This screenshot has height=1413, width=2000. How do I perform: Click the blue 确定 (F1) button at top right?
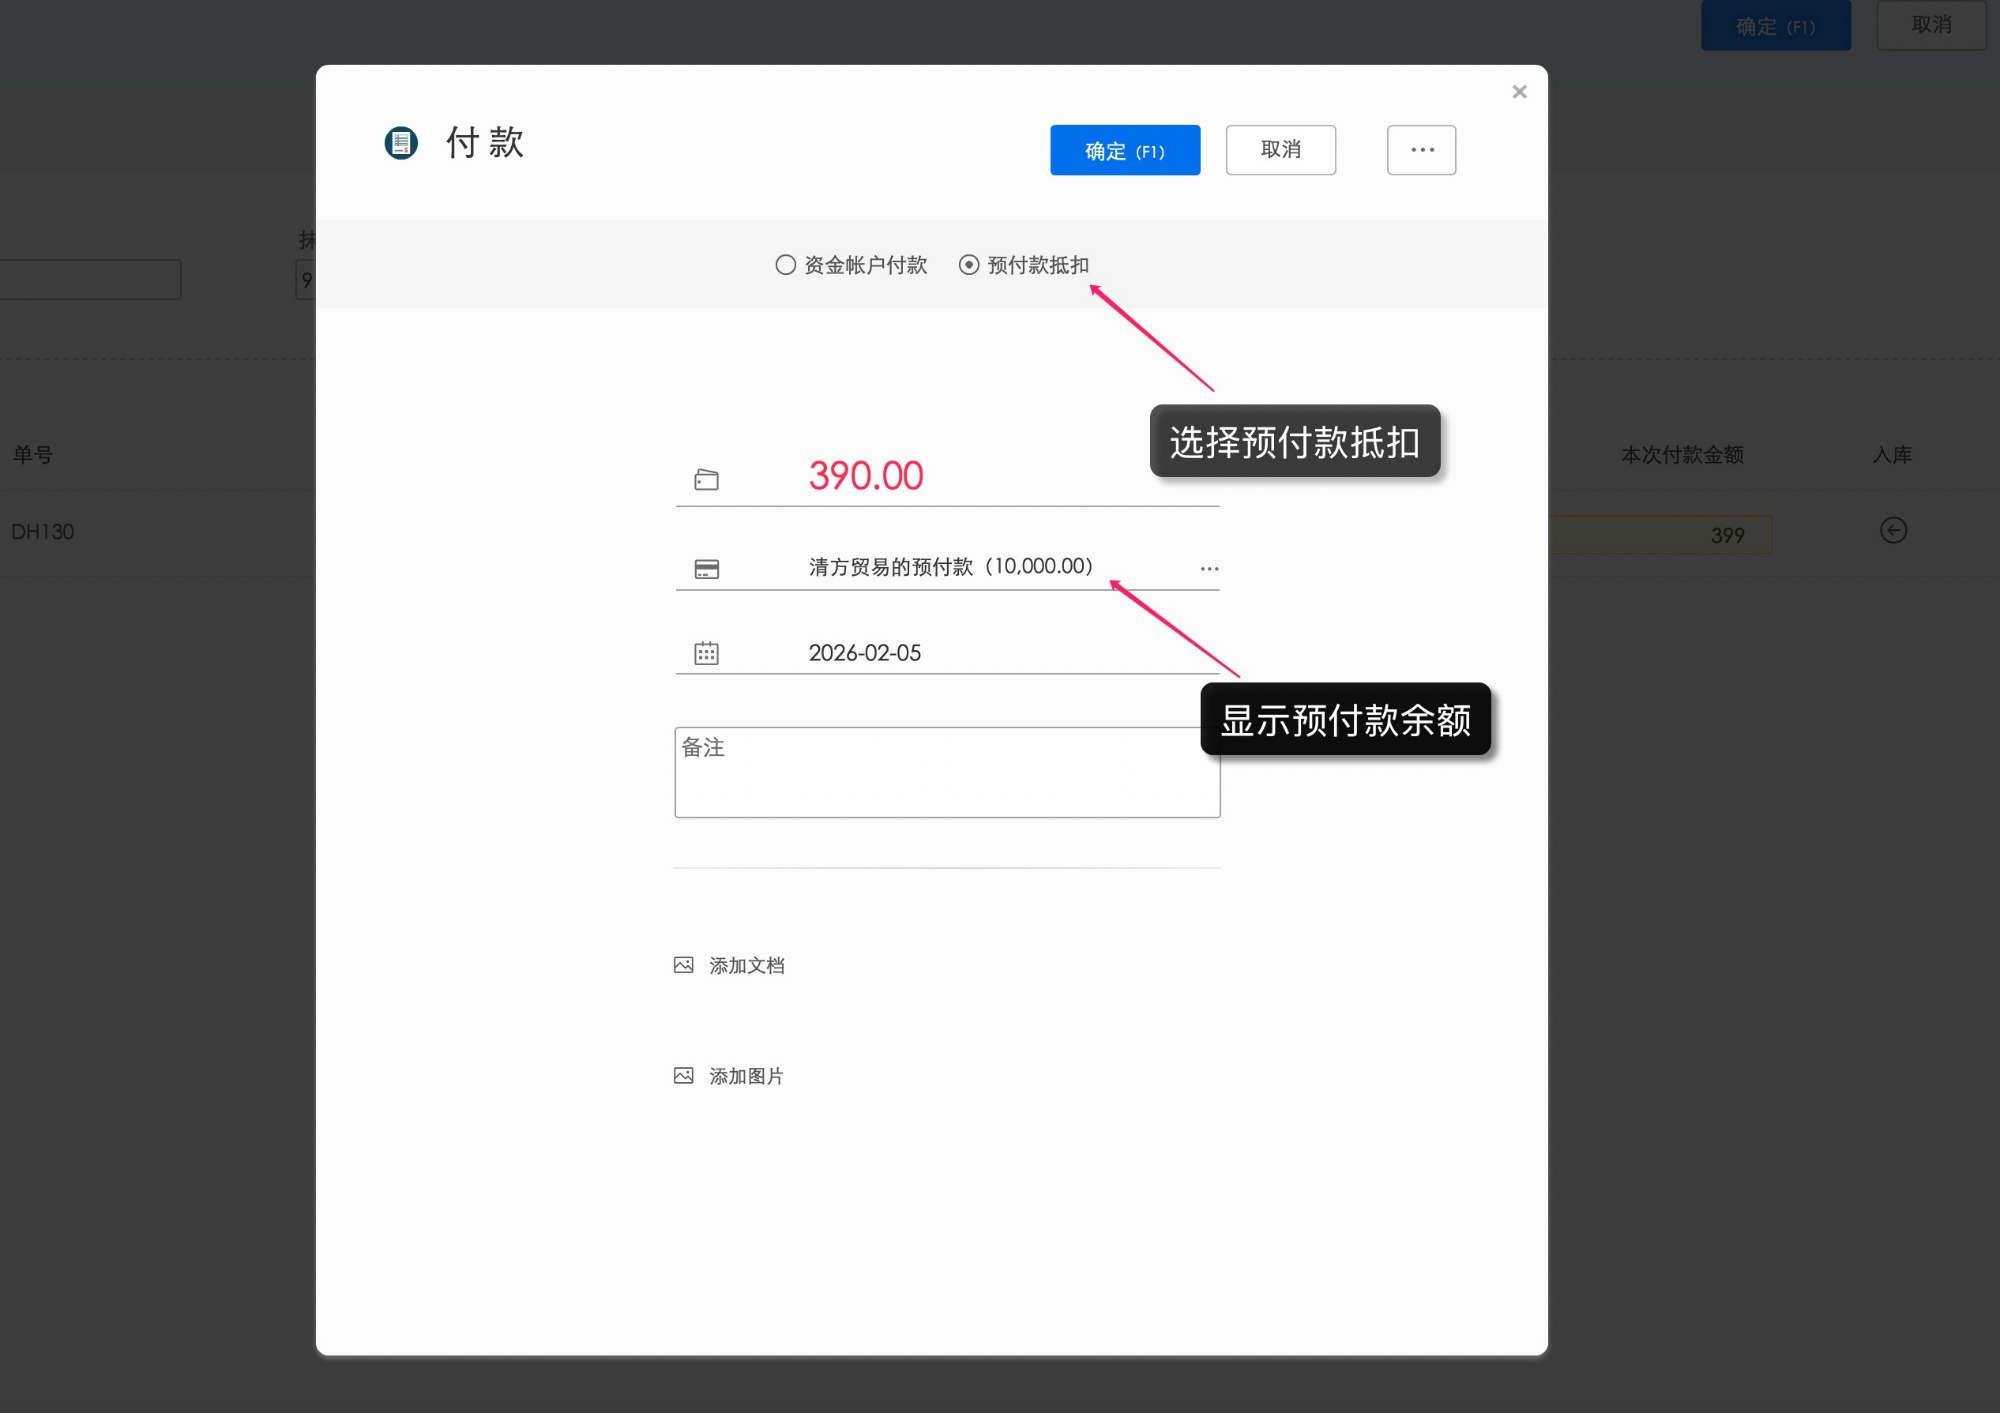[1775, 26]
